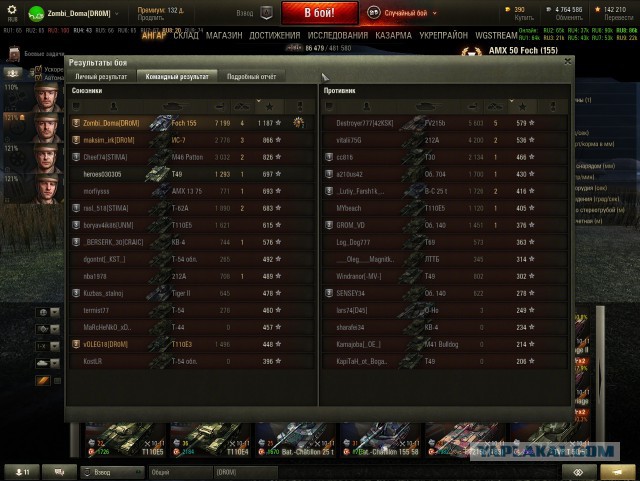
Task: Expand the Zombi_Doma[DROM] account dropdown arrow
Action: (x=117, y=13)
